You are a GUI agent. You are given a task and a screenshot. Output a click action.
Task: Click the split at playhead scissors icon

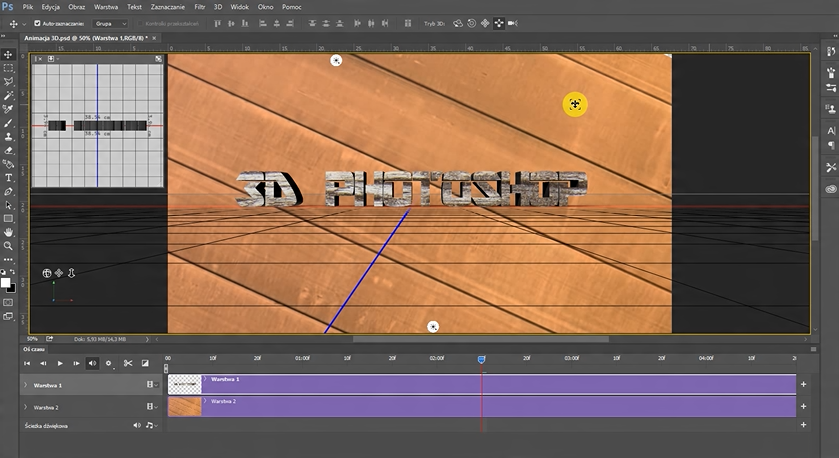[128, 363]
